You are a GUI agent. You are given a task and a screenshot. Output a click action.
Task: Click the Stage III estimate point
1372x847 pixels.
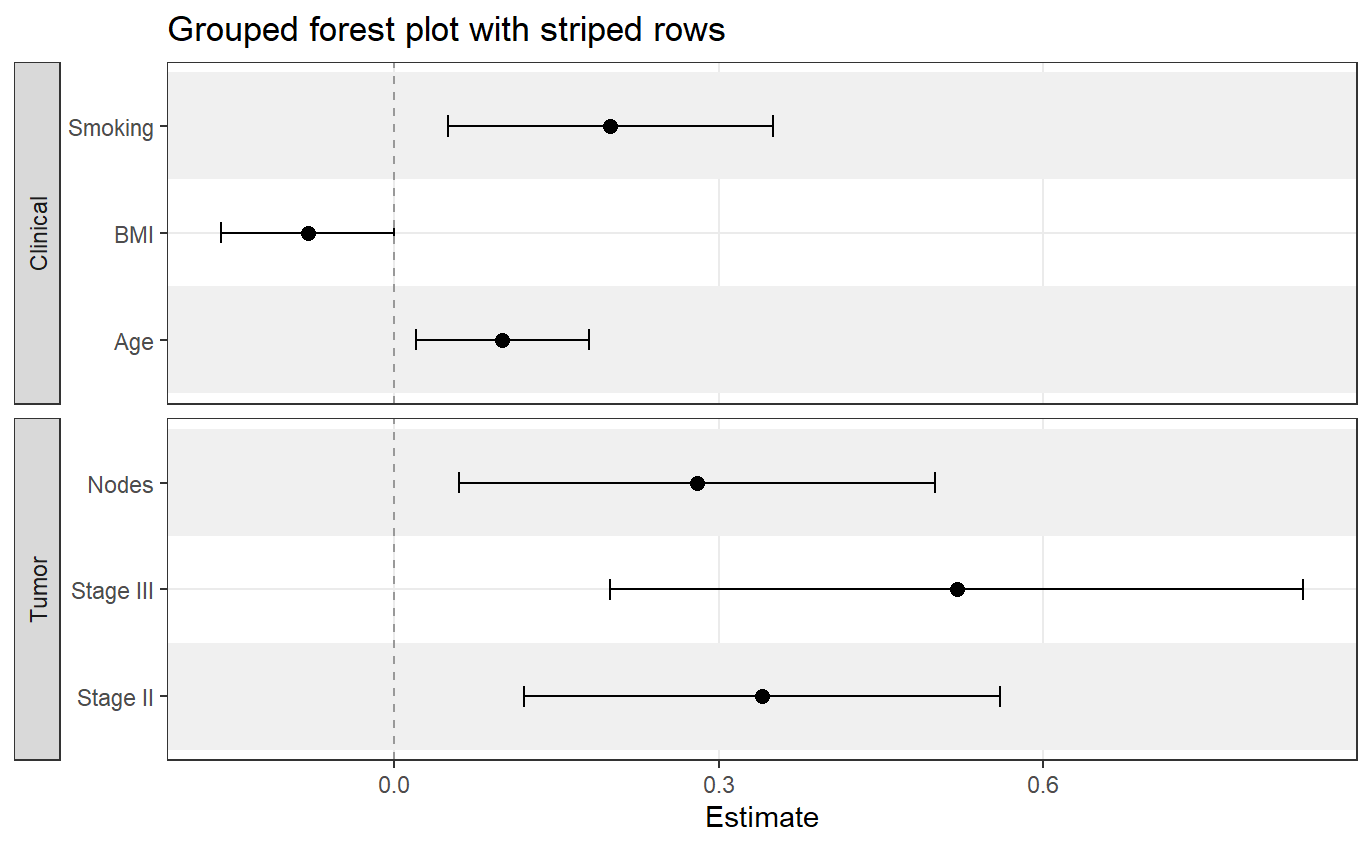[957, 589]
